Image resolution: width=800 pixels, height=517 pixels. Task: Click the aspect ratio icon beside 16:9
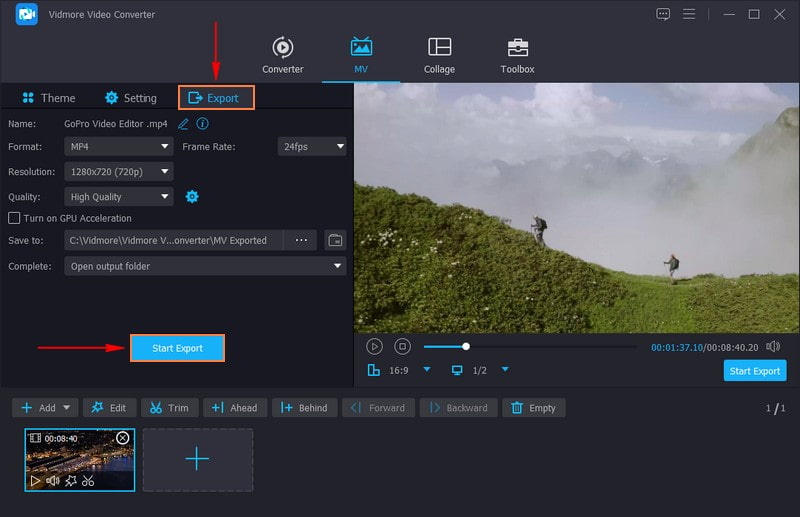pyautogui.click(x=374, y=370)
